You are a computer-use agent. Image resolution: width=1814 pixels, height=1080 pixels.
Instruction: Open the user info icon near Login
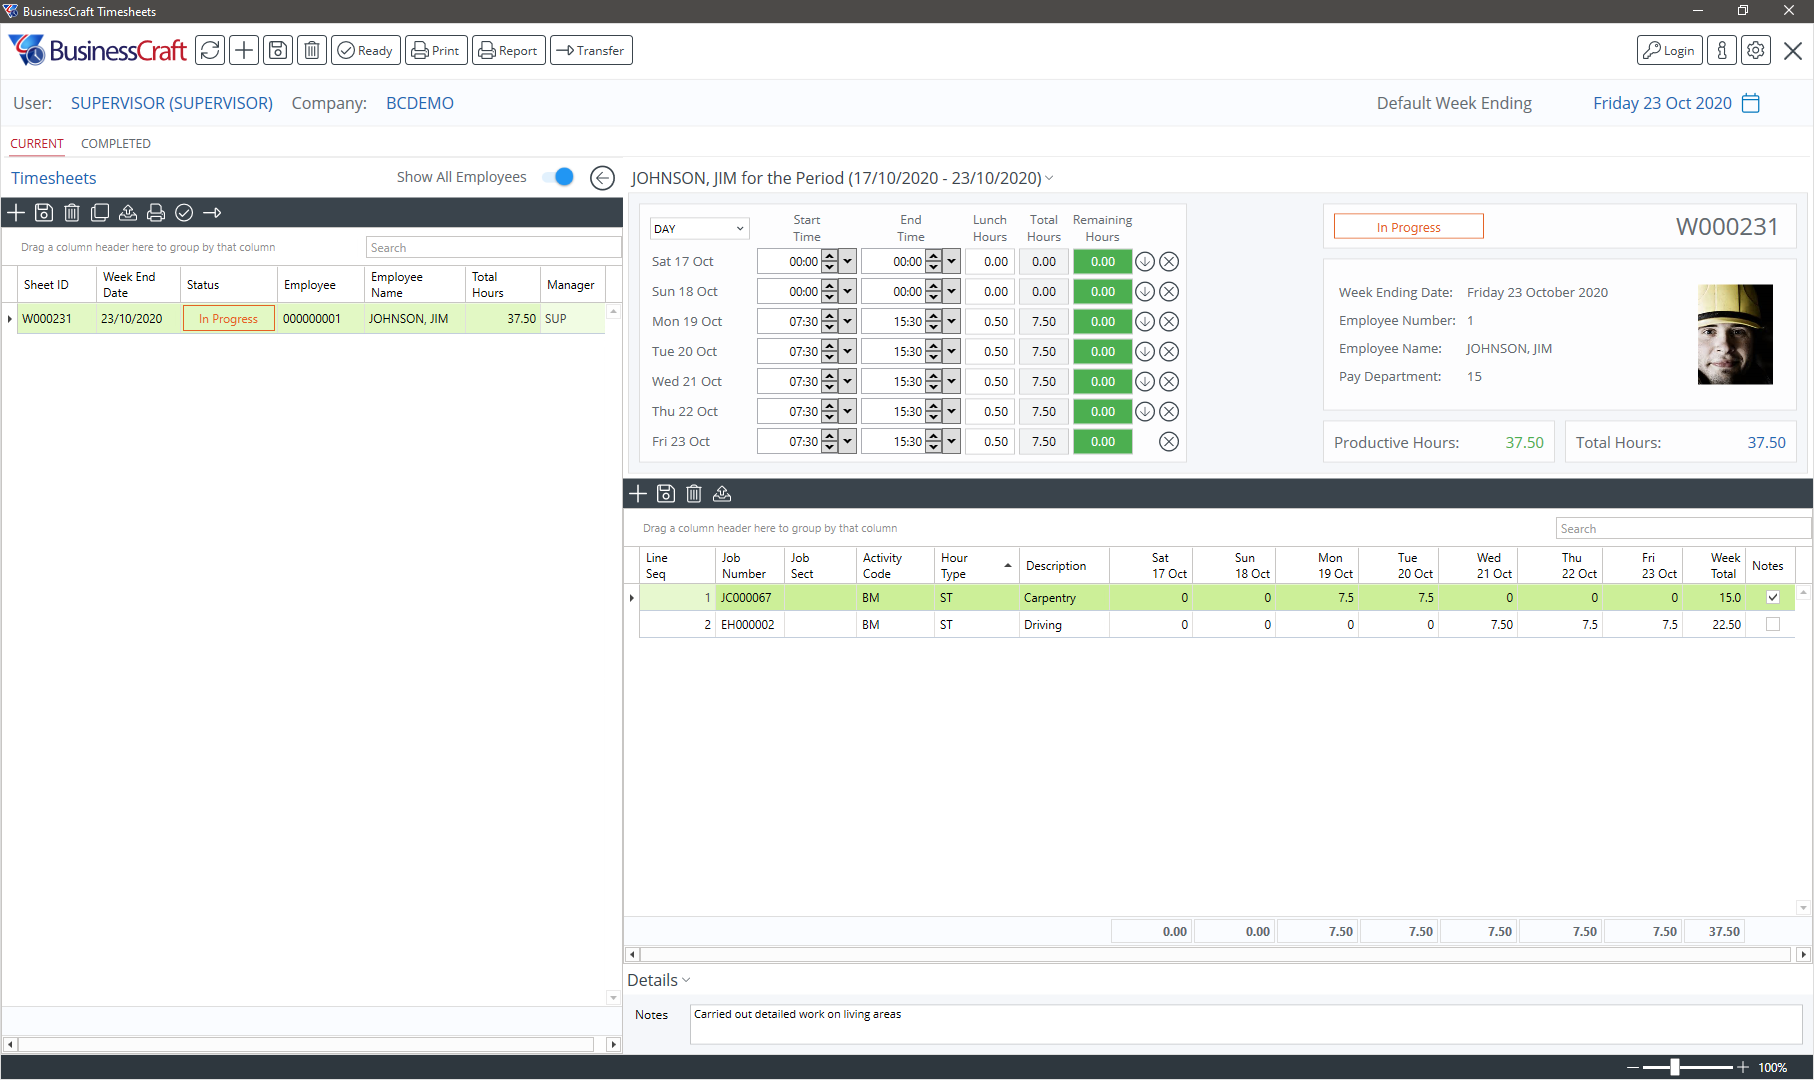tap(1722, 50)
